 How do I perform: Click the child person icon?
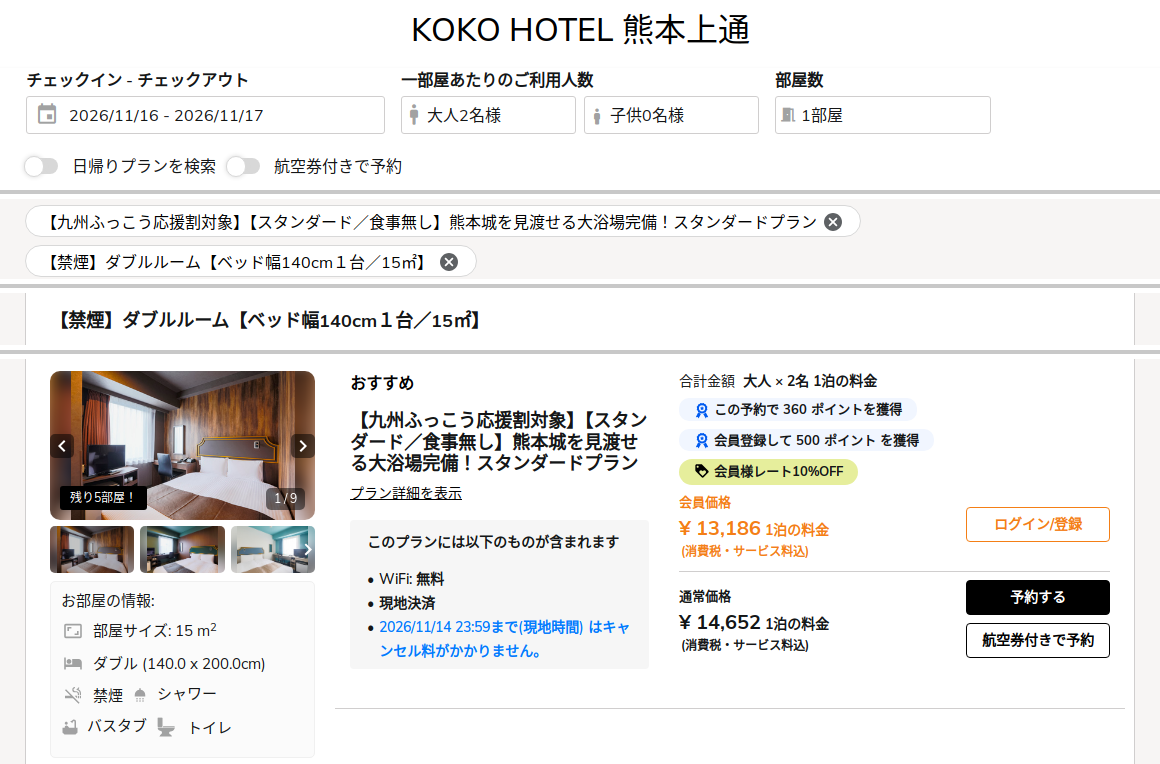click(596, 116)
